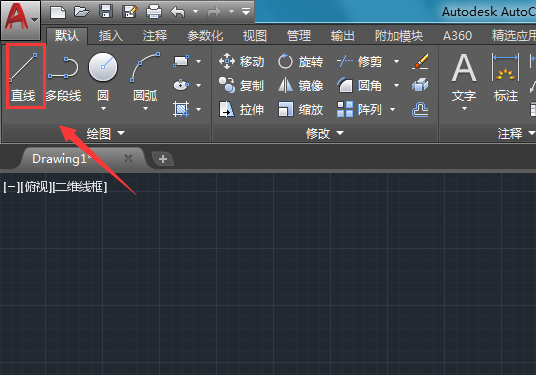This screenshot has height=375, width=536.
Task: Switch to the 默认 ribbon tab
Action: (67, 36)
